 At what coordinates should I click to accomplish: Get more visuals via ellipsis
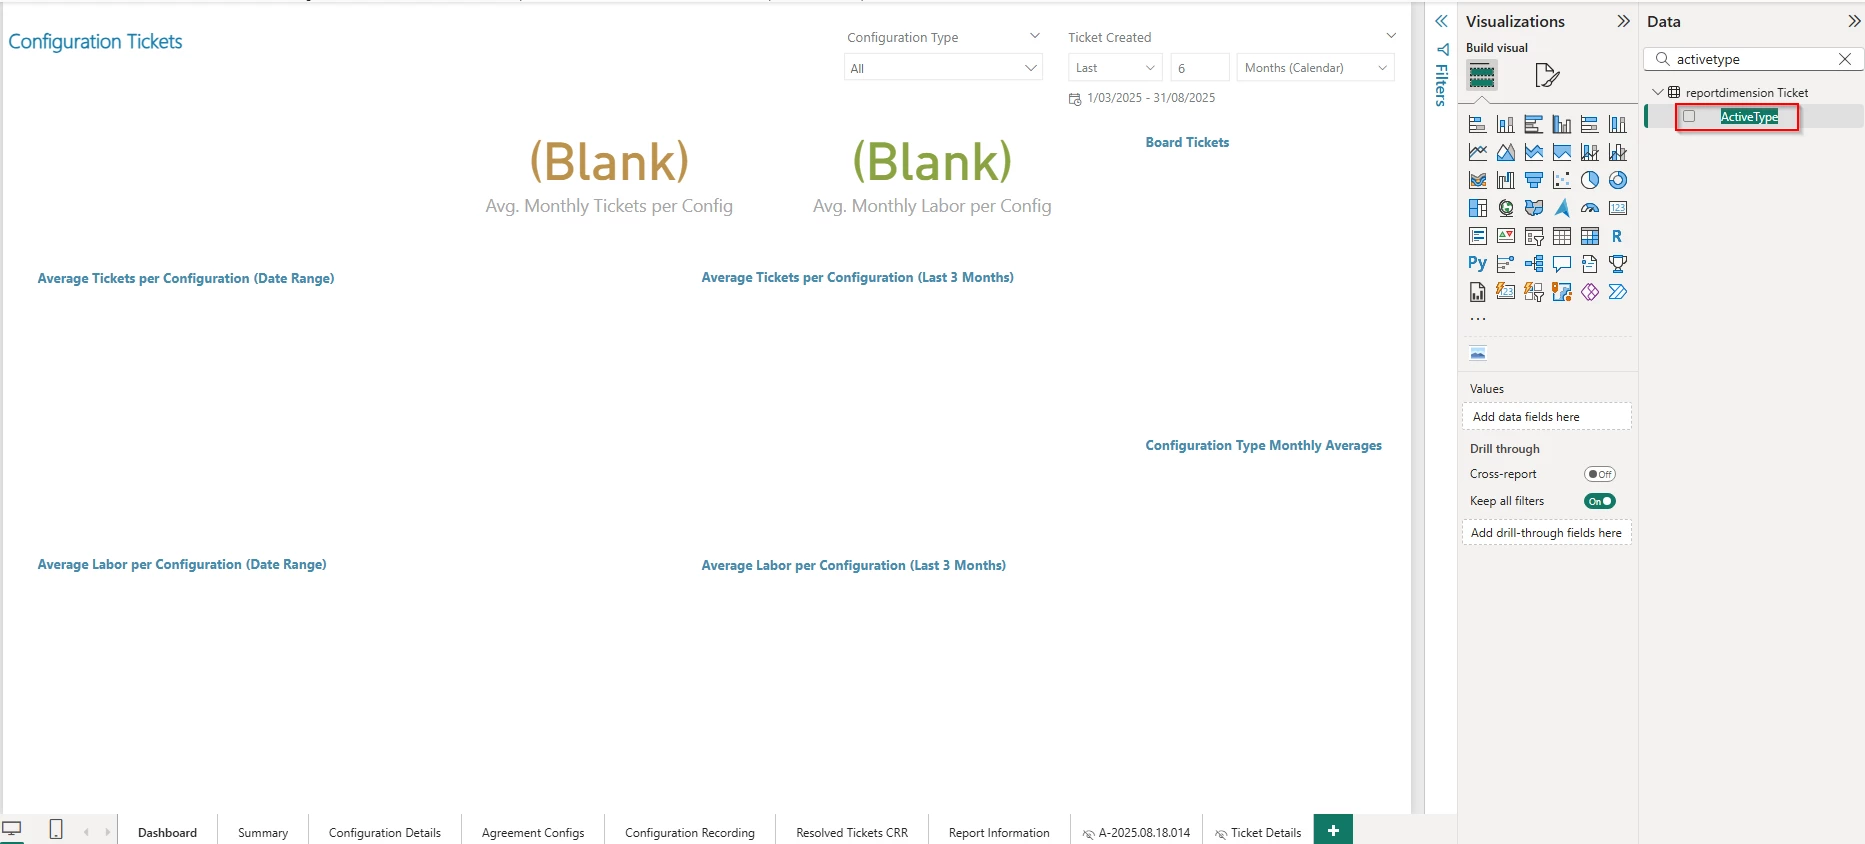click(x=1478, y=319)
